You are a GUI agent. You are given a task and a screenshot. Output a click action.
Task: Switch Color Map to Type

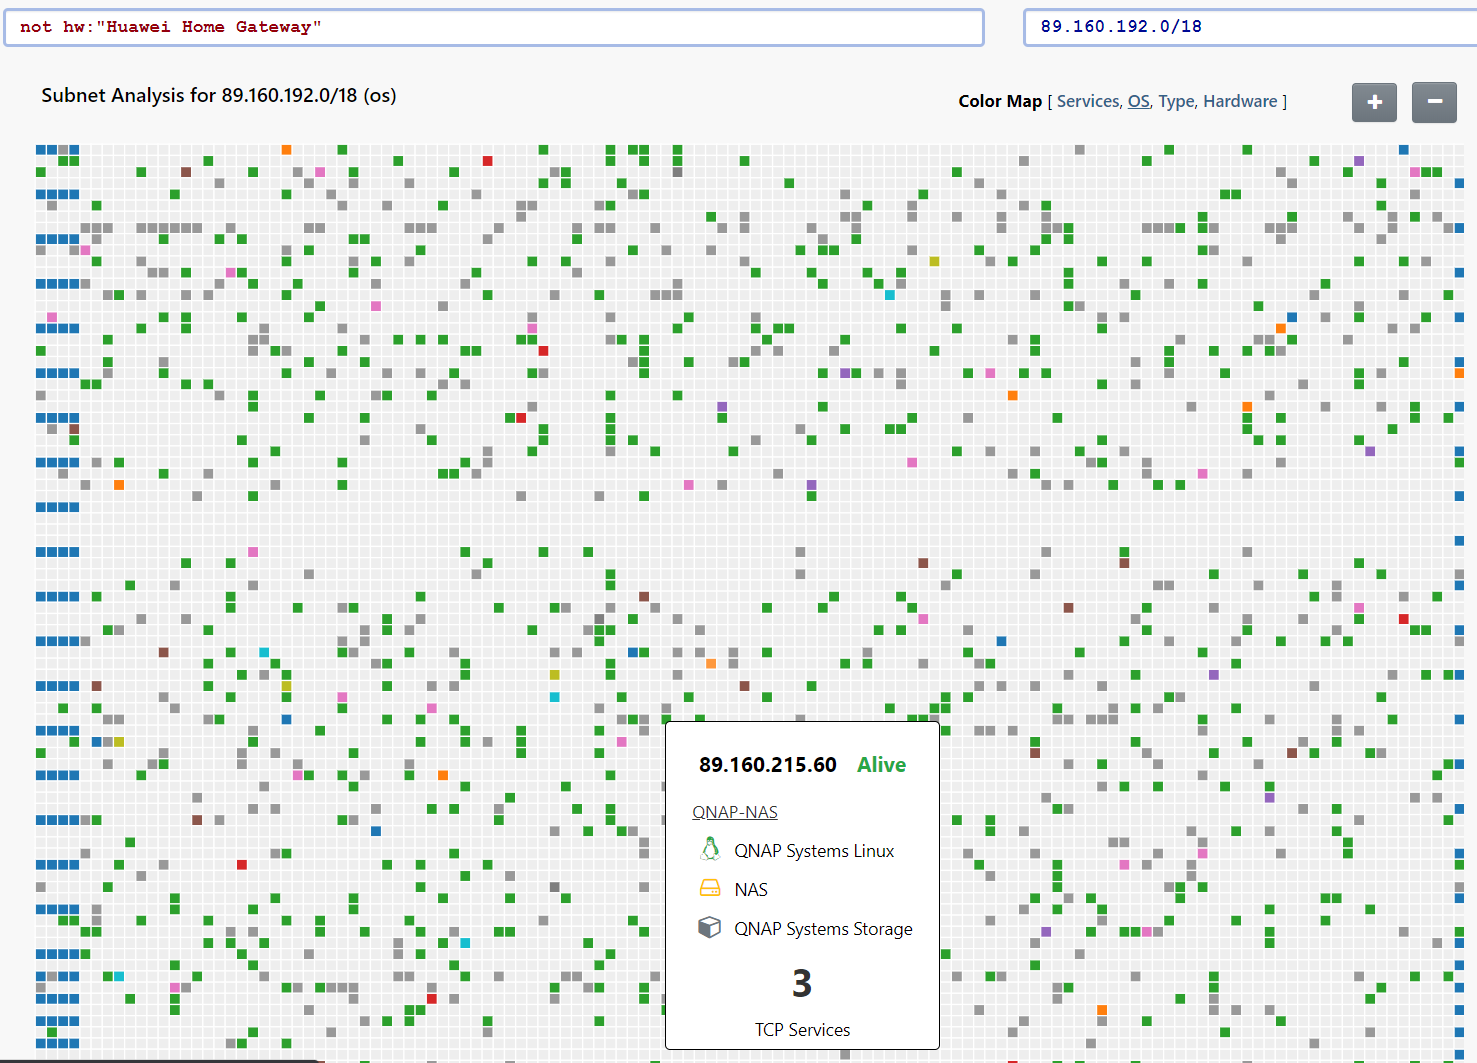click(x=1176, y=101)
